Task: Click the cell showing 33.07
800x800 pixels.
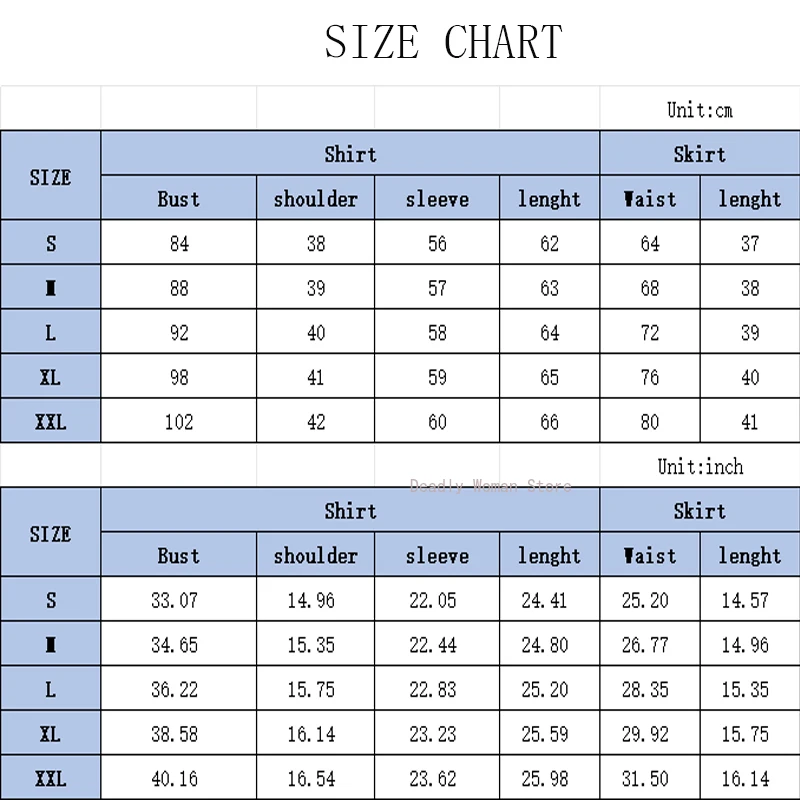Action: point(174,599)
